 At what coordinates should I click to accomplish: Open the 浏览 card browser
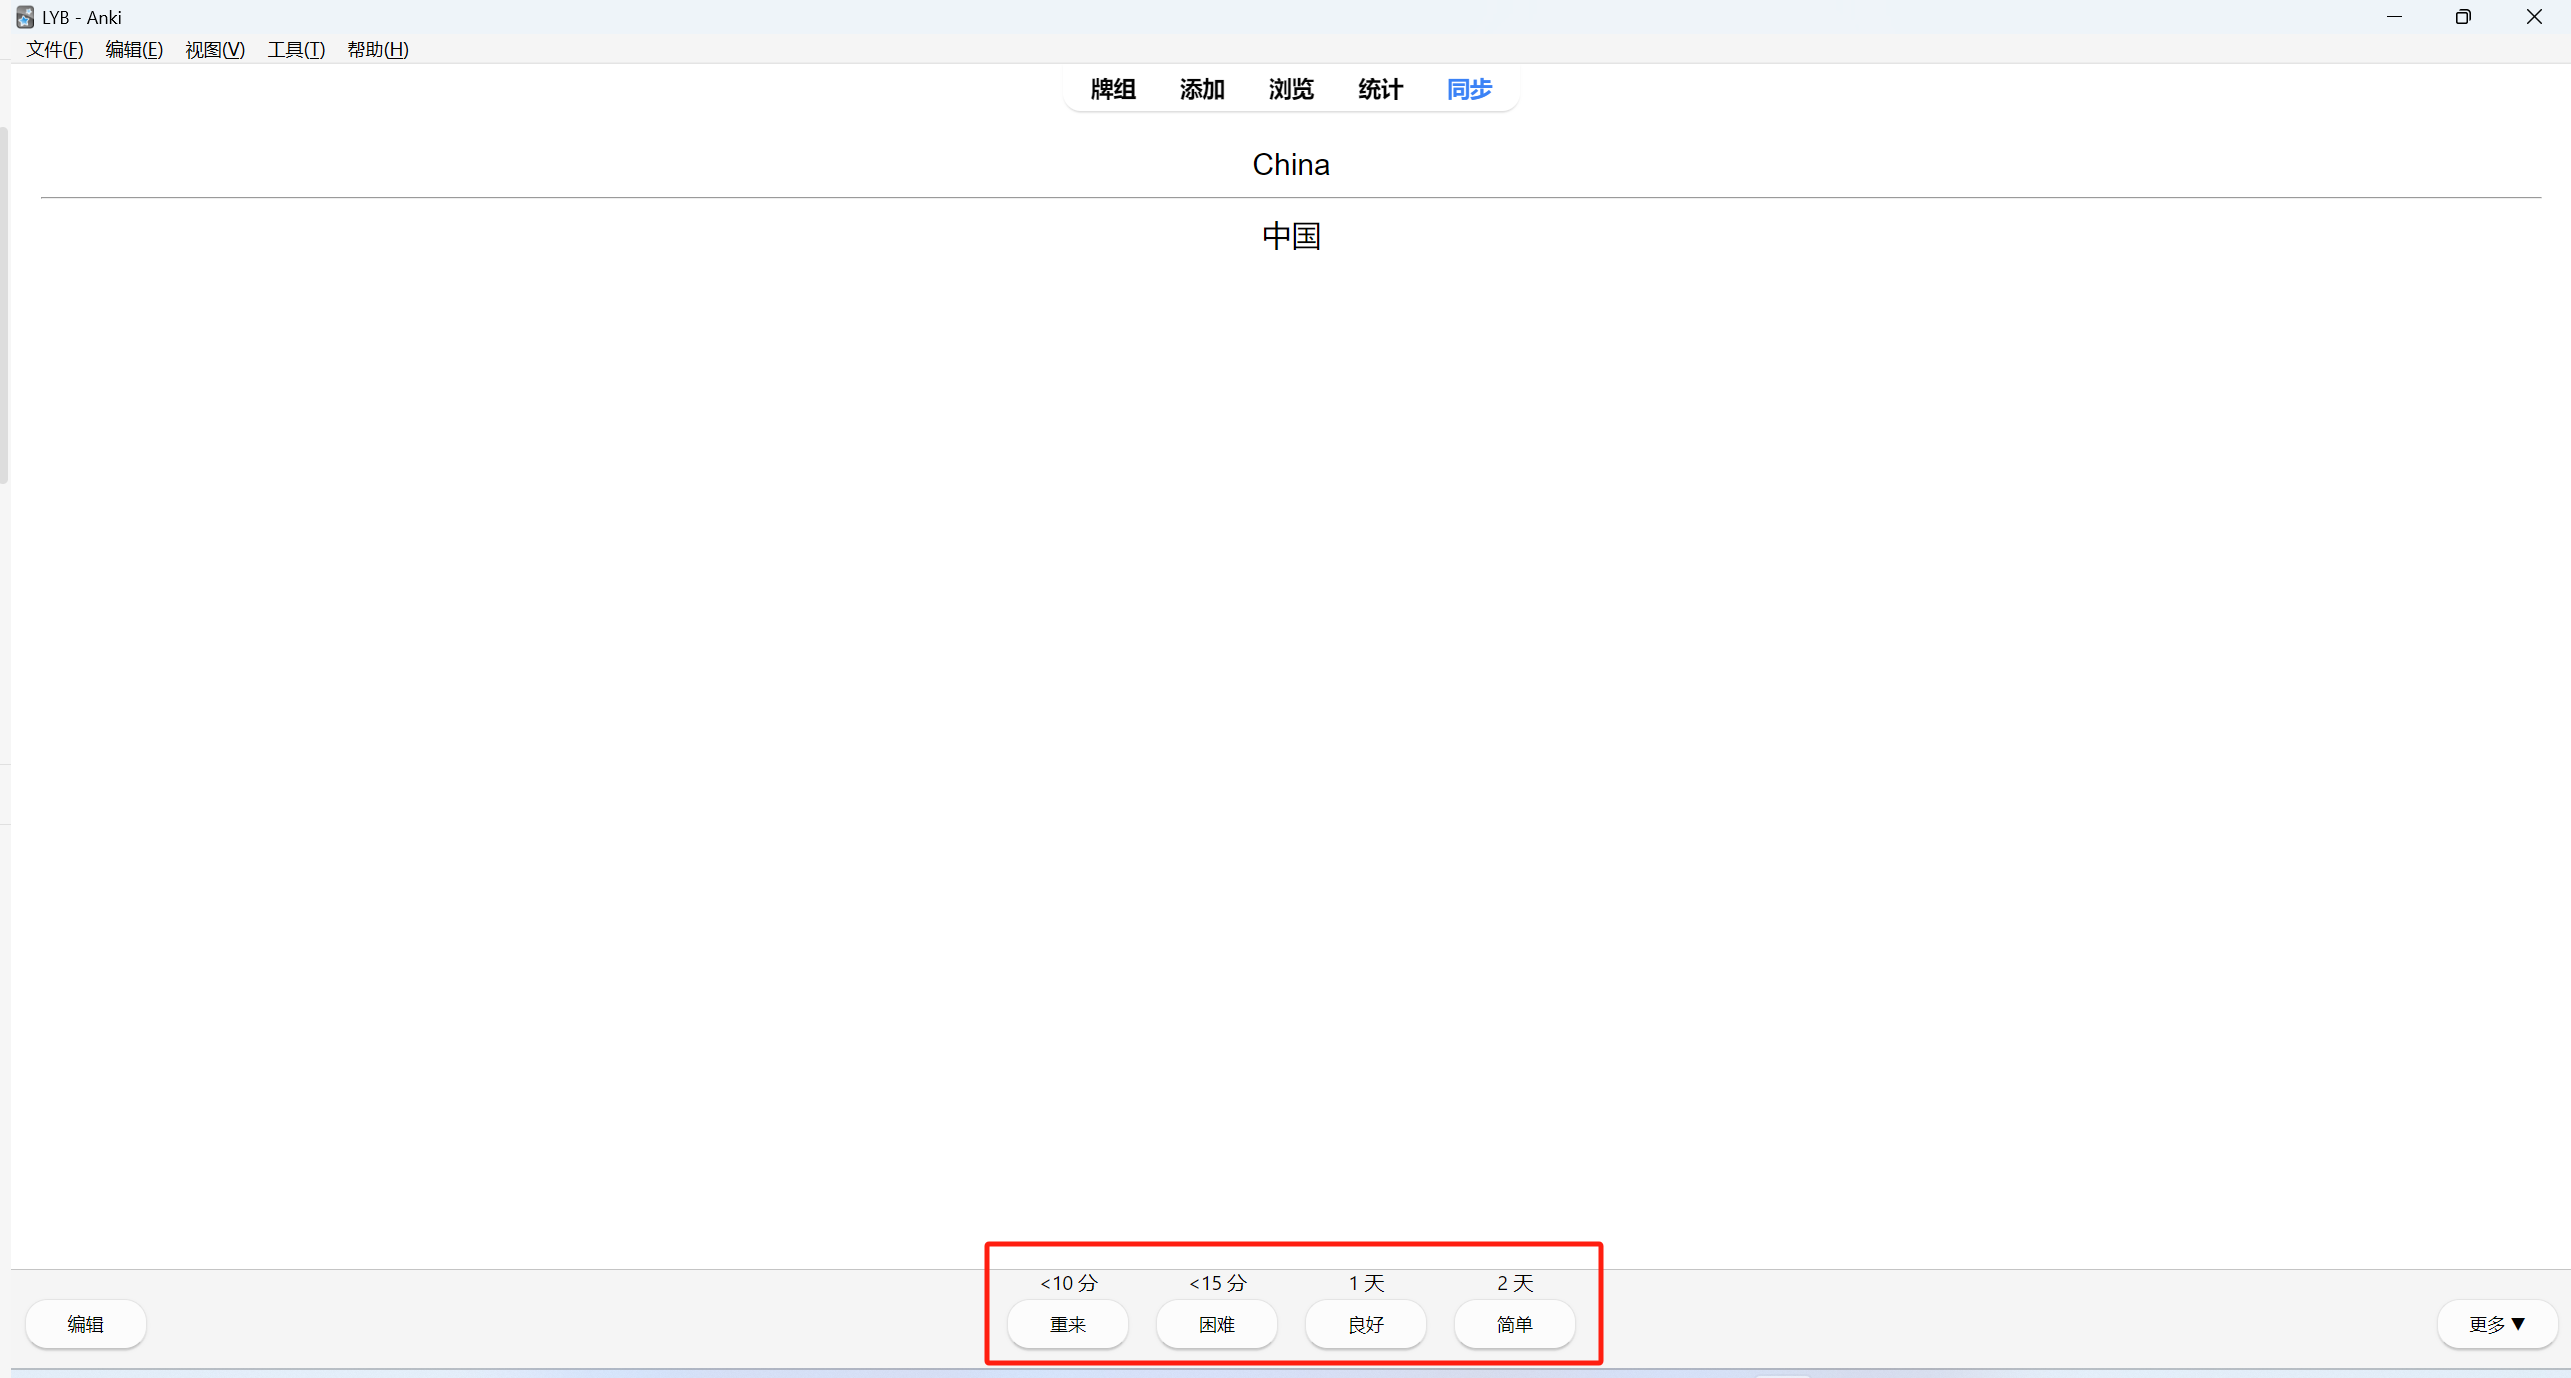pos(1291,89)
